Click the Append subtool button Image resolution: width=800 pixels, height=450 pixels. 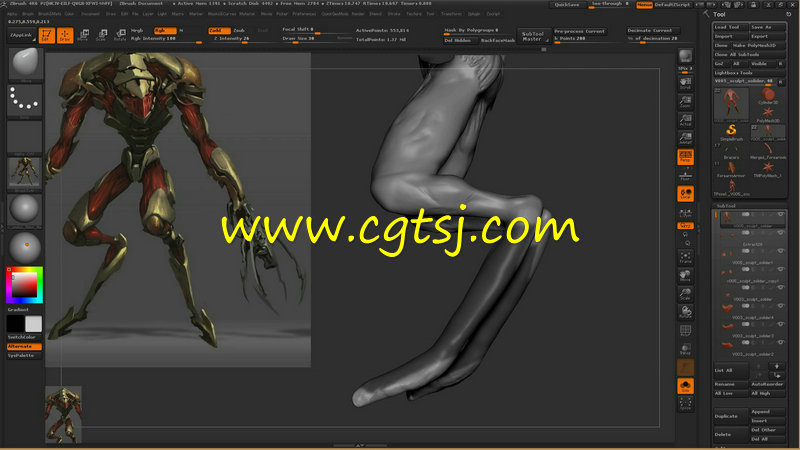767,411
